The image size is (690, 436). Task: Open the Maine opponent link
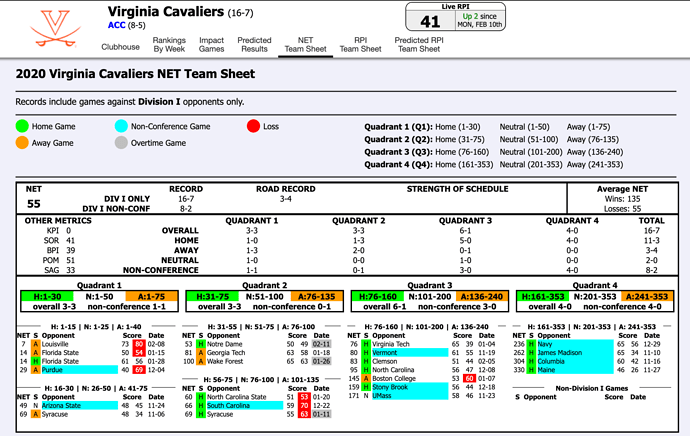tap(546, 370)
